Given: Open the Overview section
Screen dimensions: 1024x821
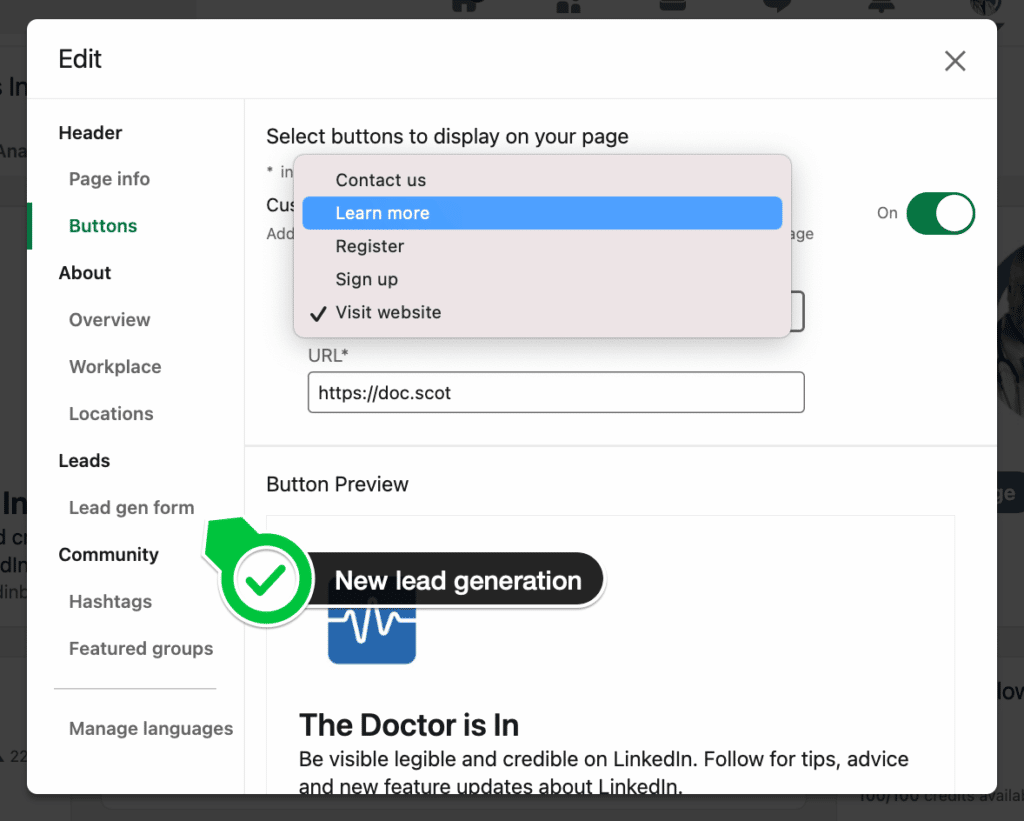Looking at the screenshot, I should 110,320.
